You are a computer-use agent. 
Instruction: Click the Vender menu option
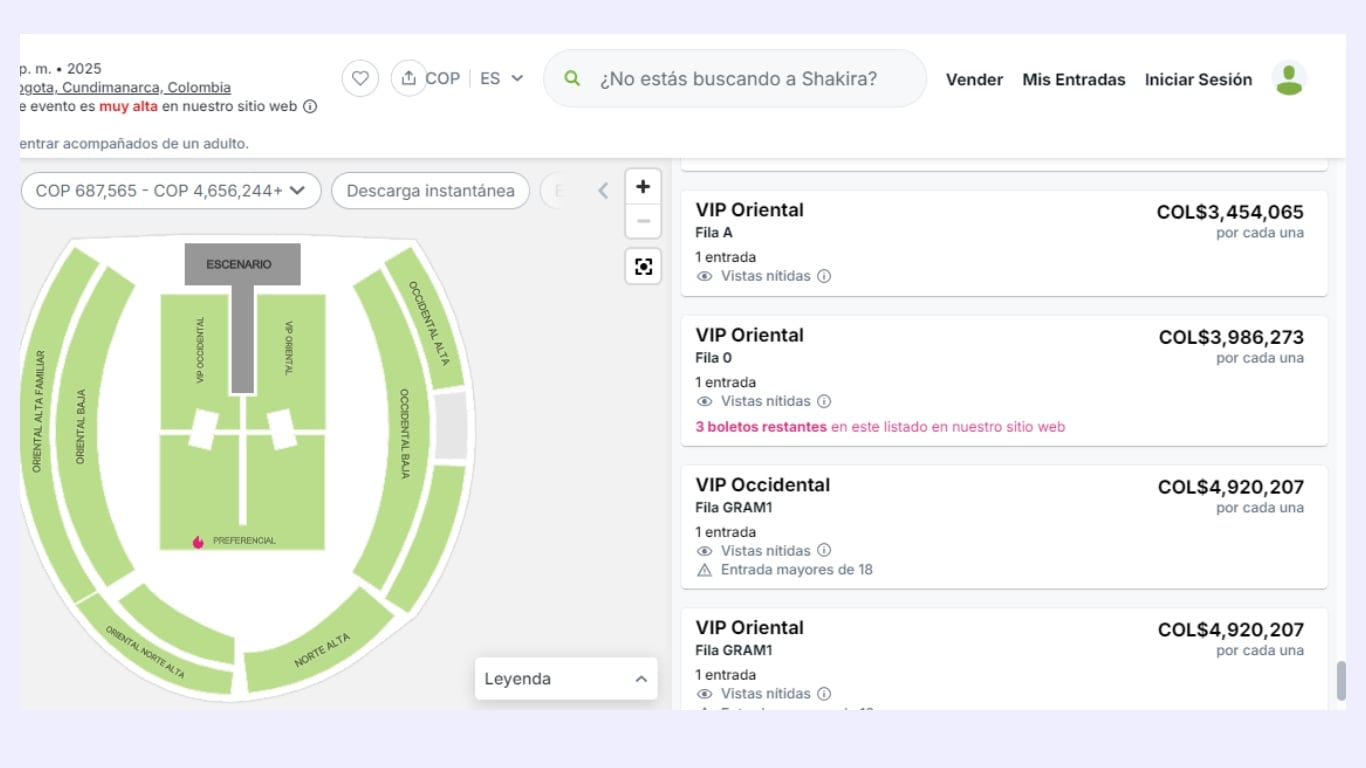pyautogui.click(x=974, y=79)
